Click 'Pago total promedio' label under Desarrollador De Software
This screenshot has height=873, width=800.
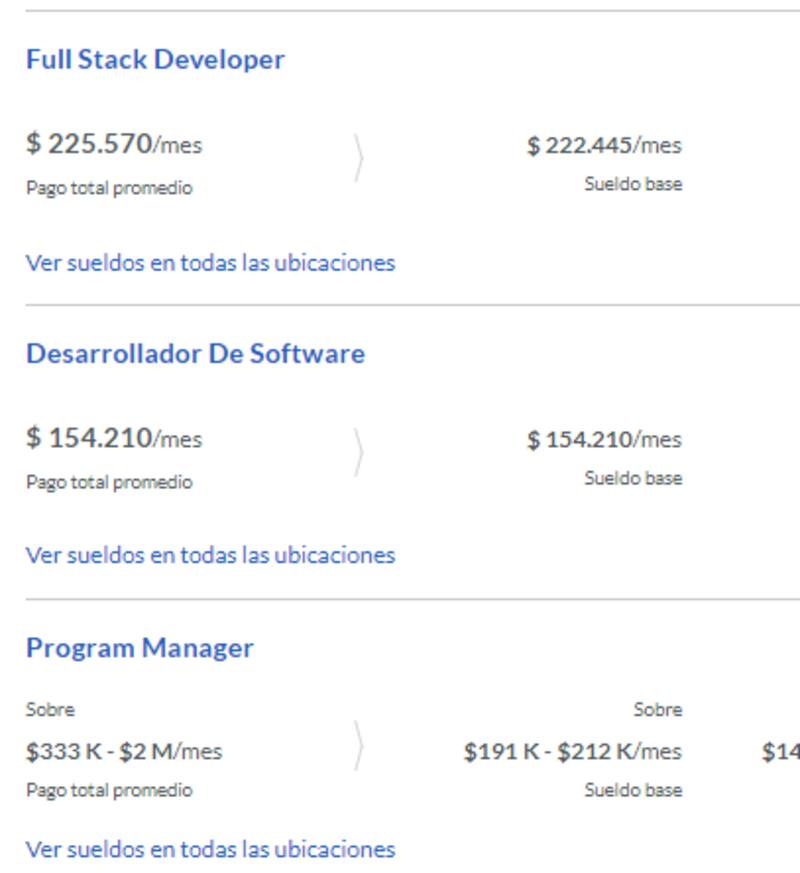coord(109,482)
